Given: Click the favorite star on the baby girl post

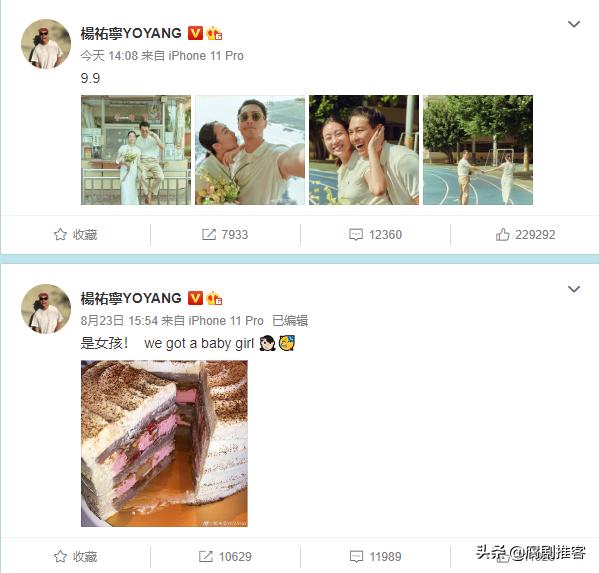Looking at the screenshot, I should 60,556.
